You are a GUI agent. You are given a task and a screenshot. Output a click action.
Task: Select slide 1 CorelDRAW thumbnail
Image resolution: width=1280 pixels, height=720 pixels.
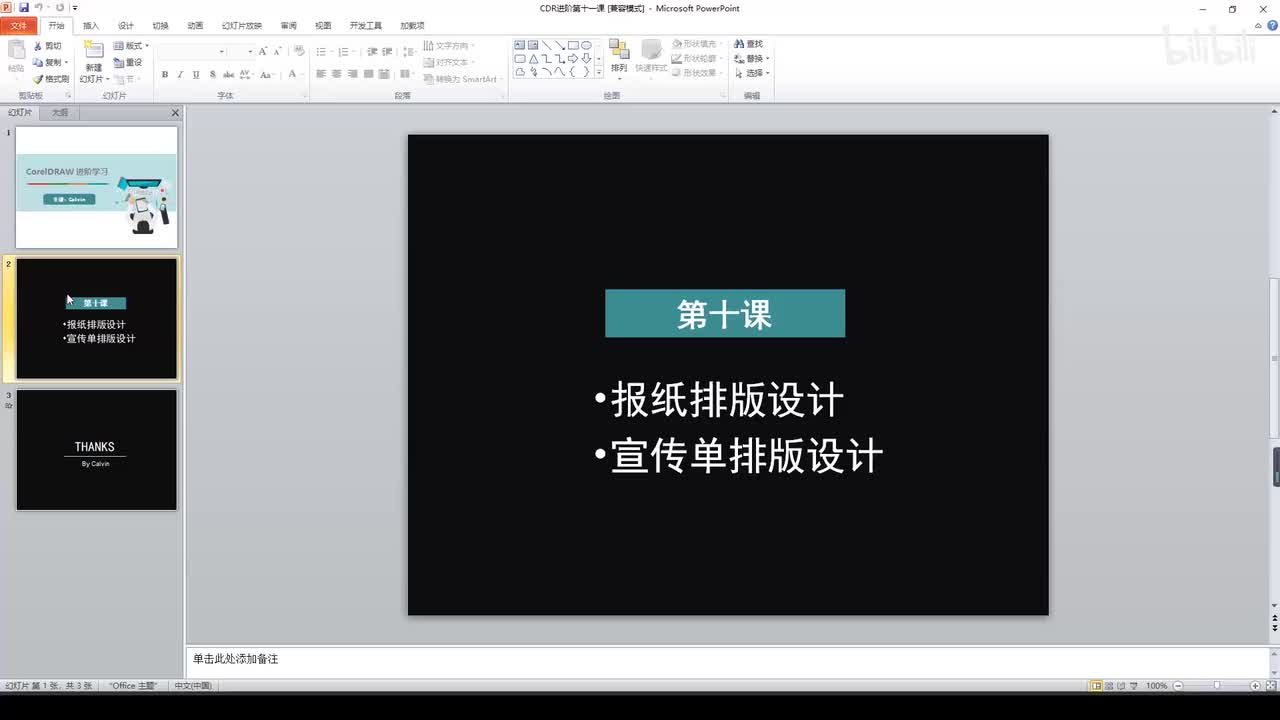[x=97, y=187]
